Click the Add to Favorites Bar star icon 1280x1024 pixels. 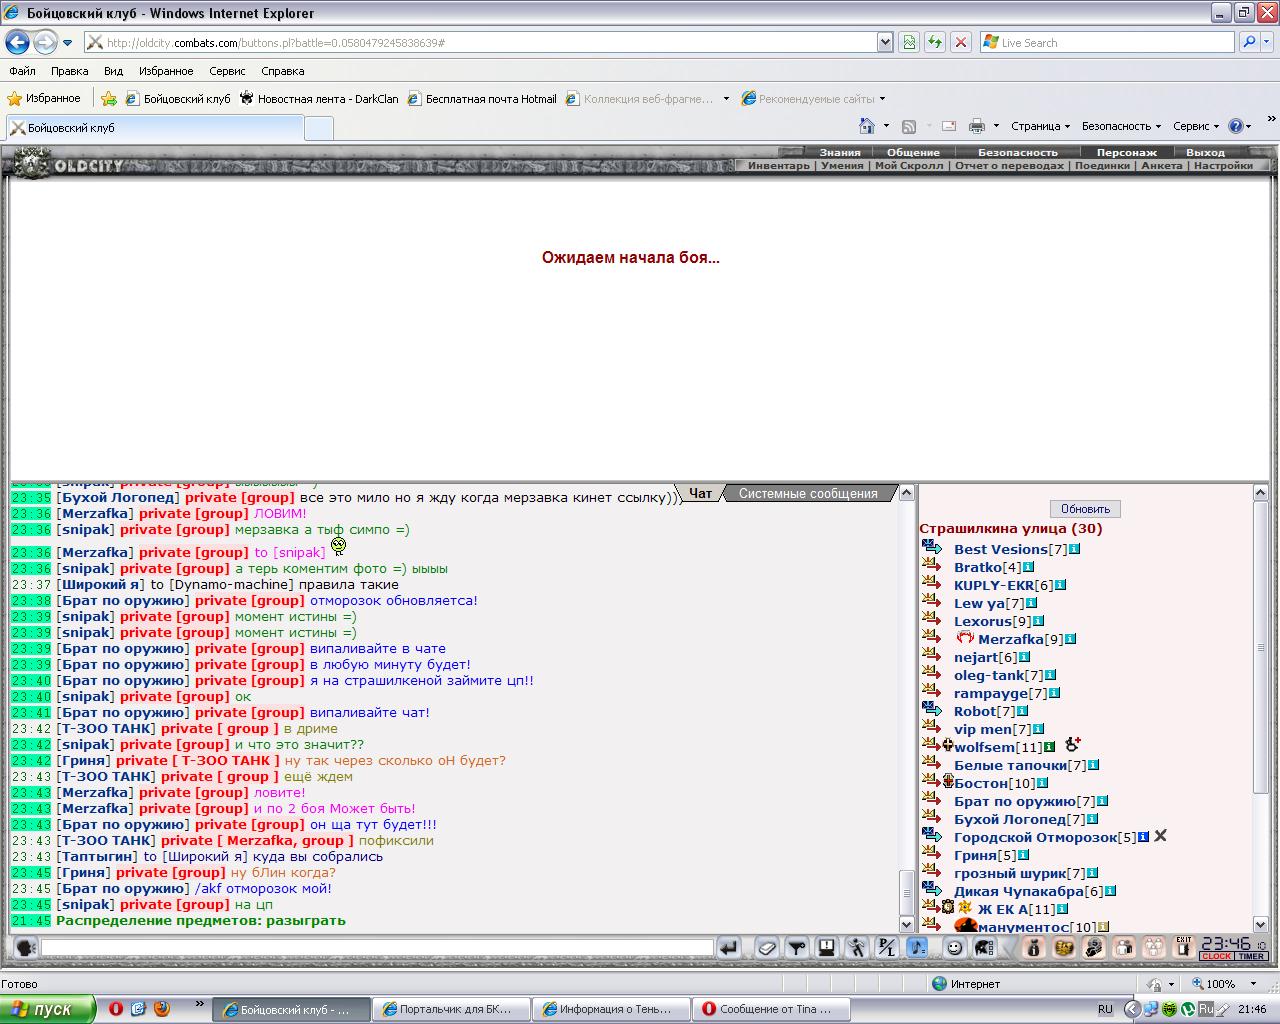click(109, 98)
